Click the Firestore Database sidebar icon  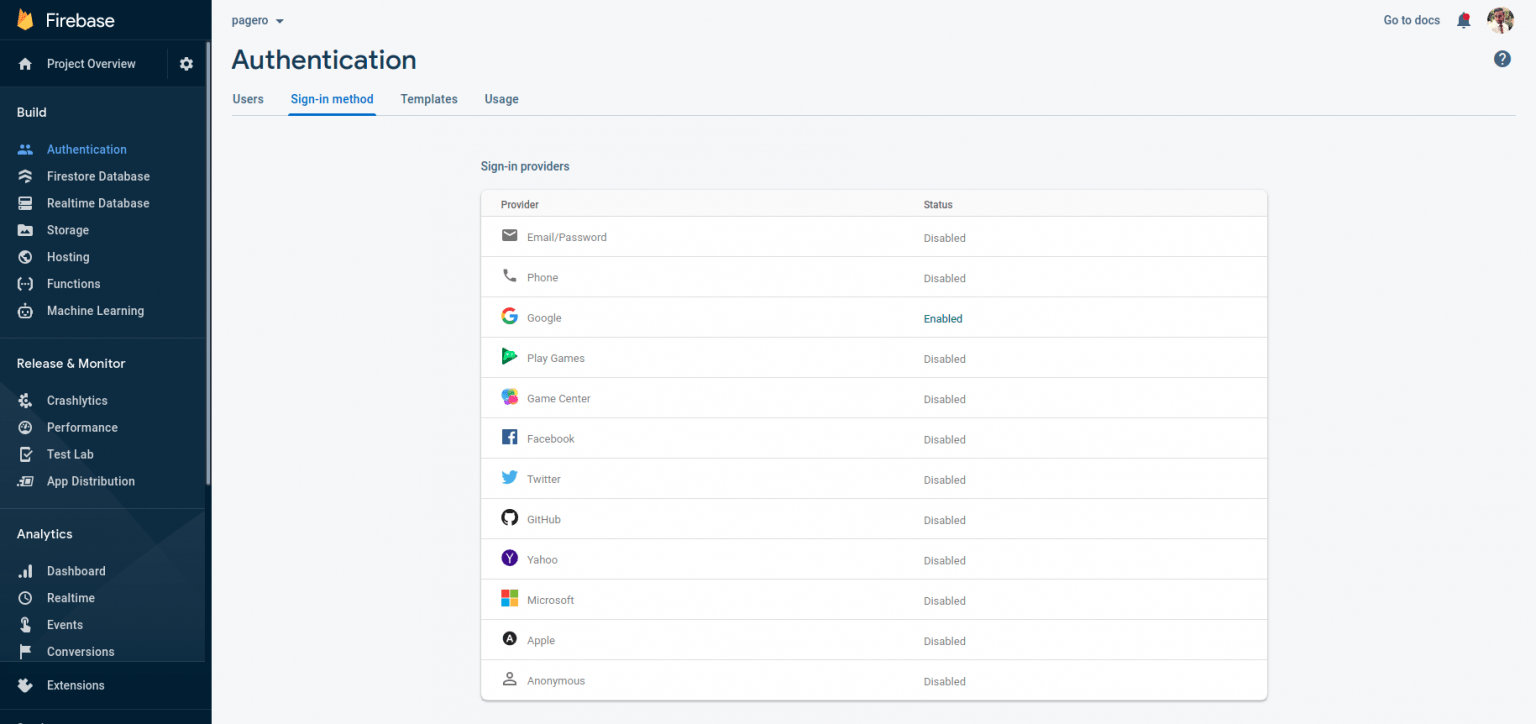click(26, 176)
